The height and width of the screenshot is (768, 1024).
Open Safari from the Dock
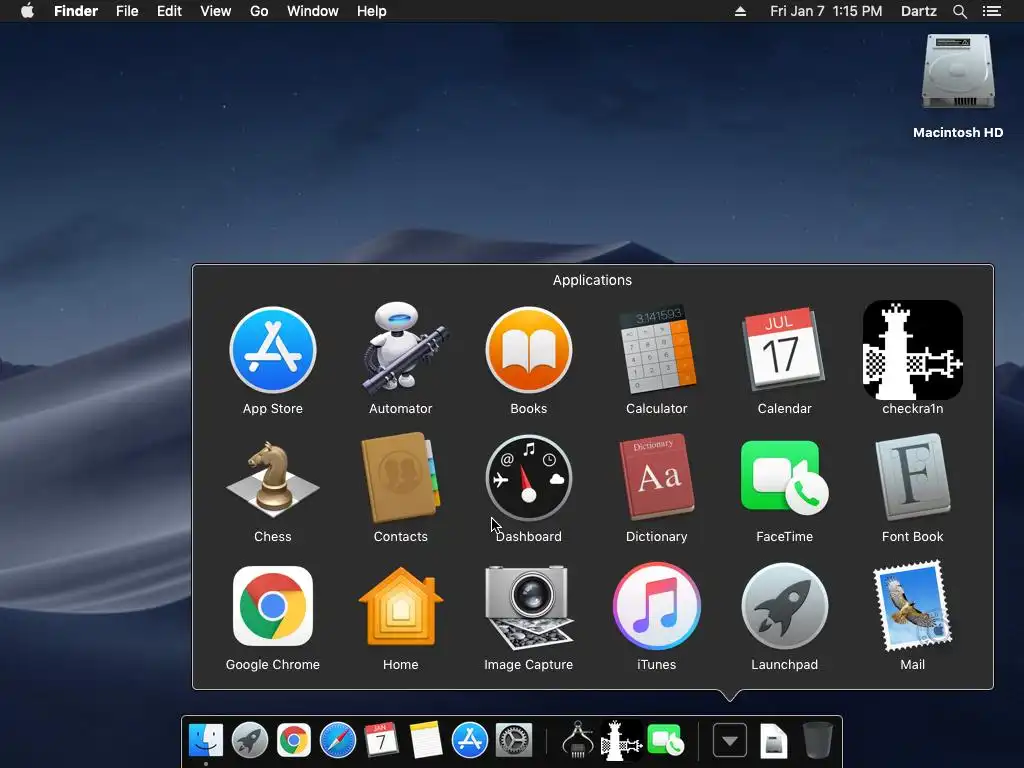pos(338,741)
